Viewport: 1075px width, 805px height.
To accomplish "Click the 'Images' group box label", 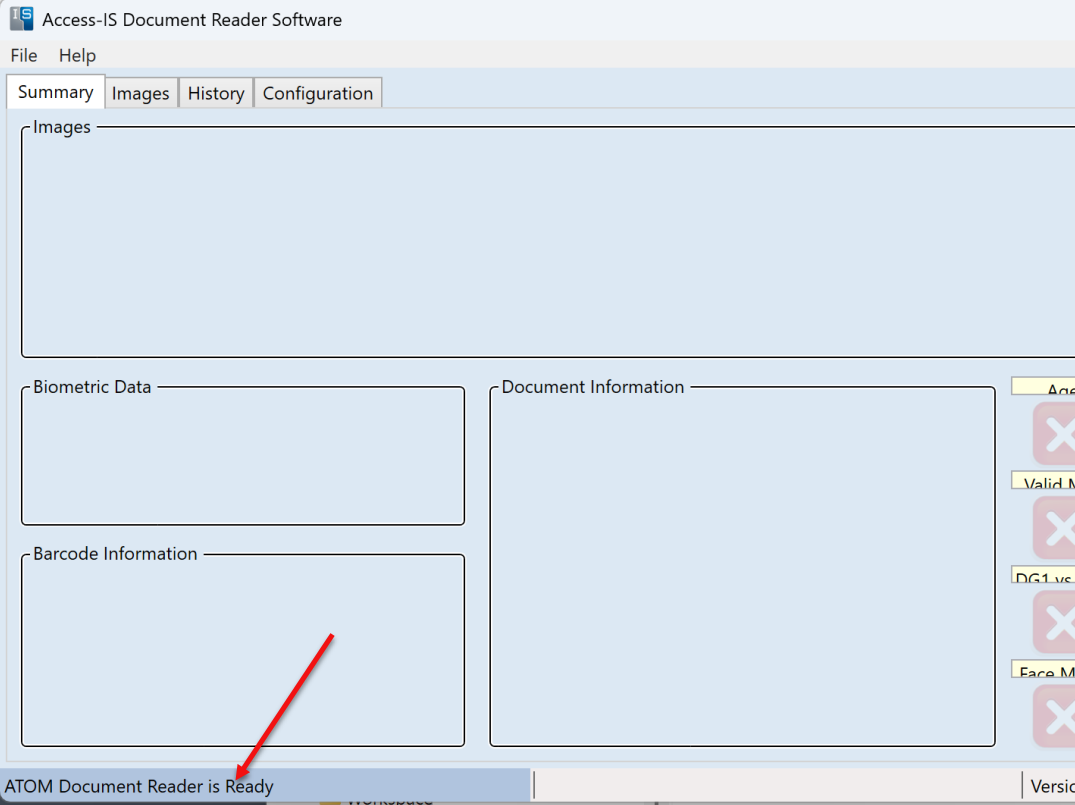I will point(62,128).
